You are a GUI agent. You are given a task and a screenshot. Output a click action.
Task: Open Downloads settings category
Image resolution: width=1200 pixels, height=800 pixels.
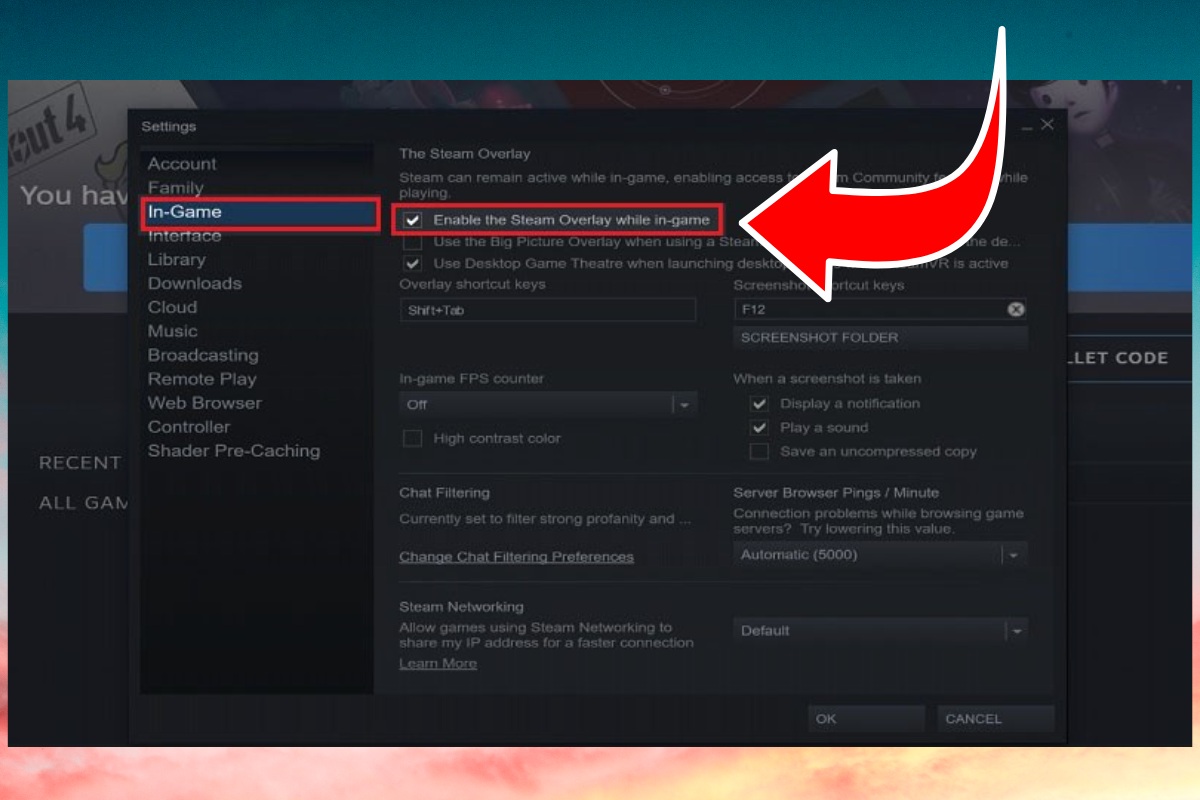point(195,284)
